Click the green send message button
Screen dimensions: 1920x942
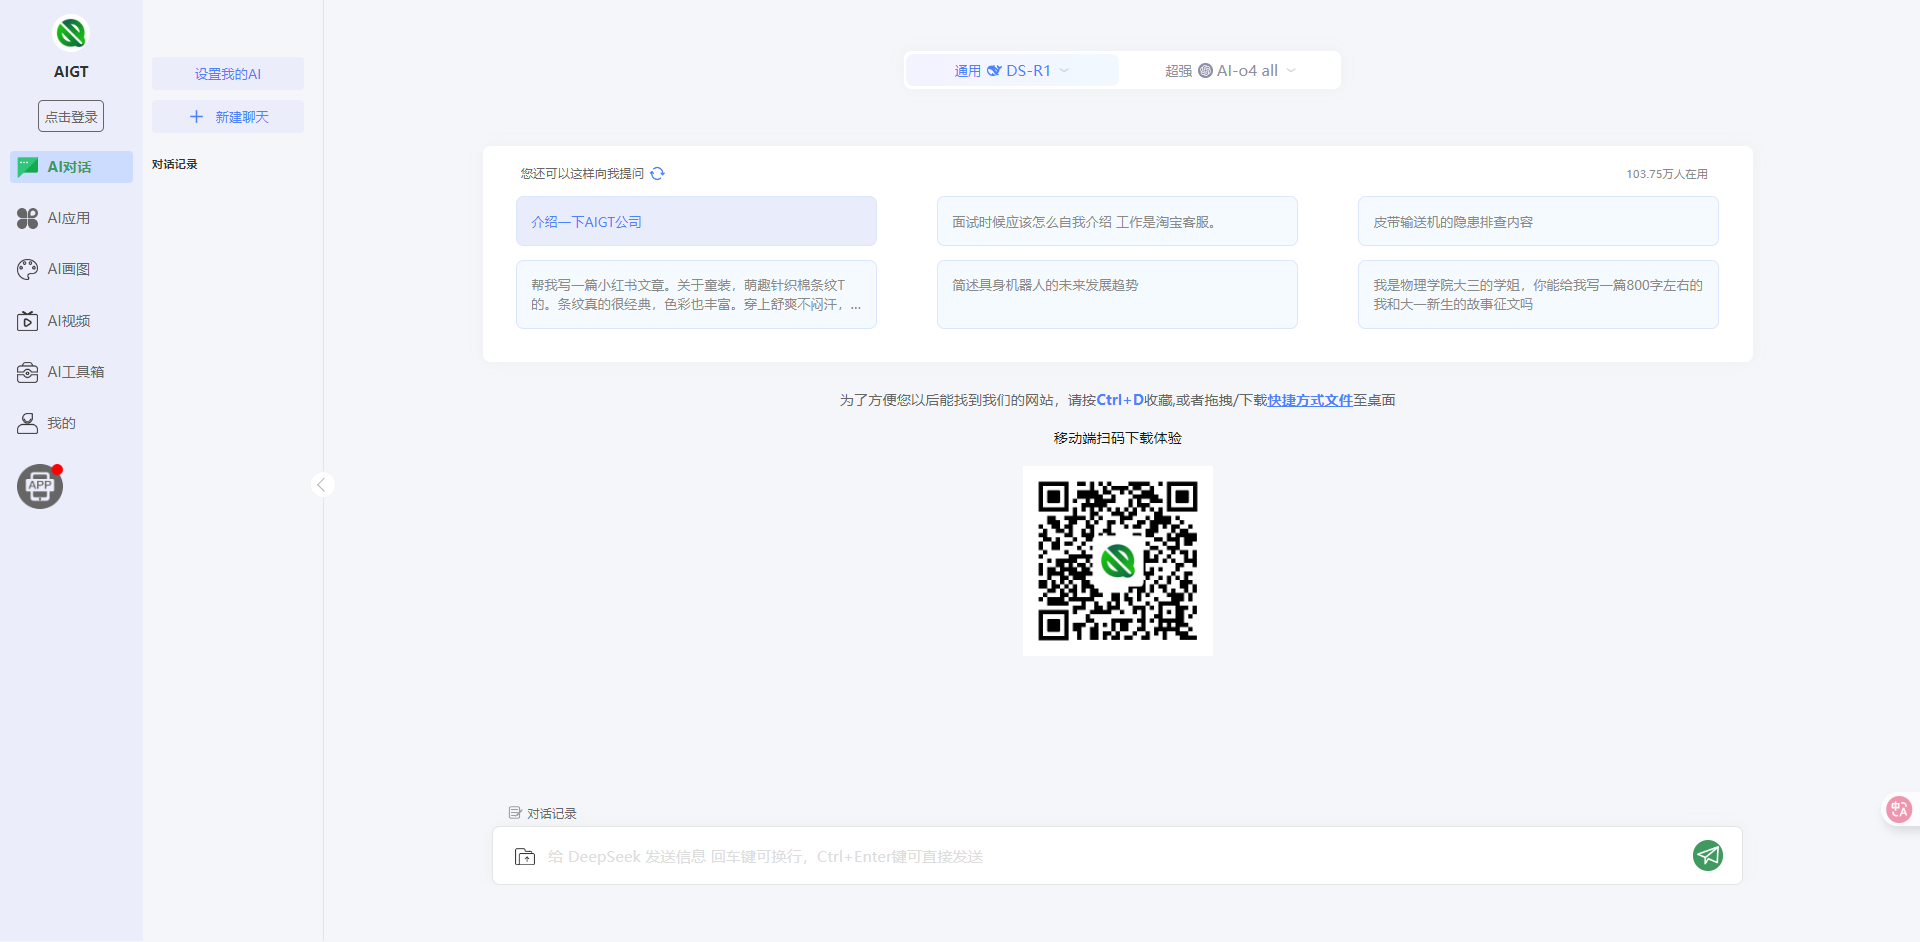point(1707,856)
